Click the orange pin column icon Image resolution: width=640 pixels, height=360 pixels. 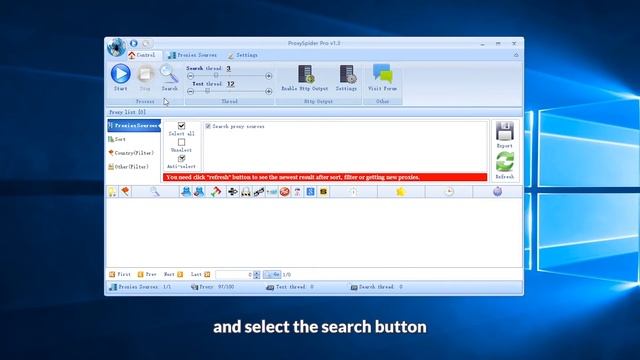(125, 191)
